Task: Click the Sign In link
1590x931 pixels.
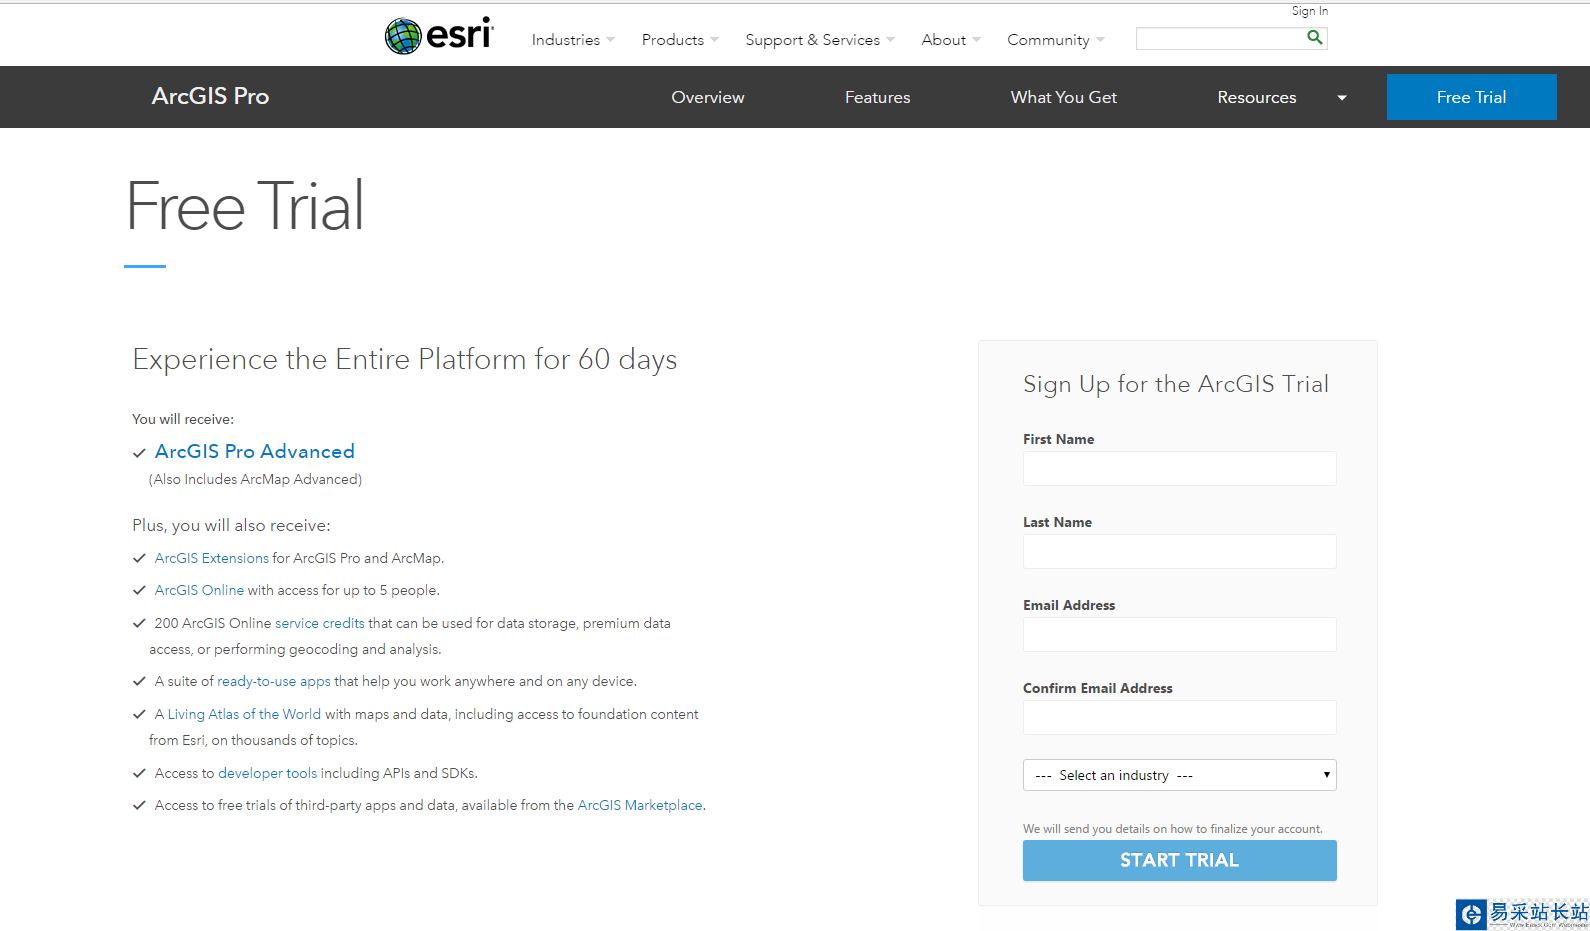Action: [1310, 11]
